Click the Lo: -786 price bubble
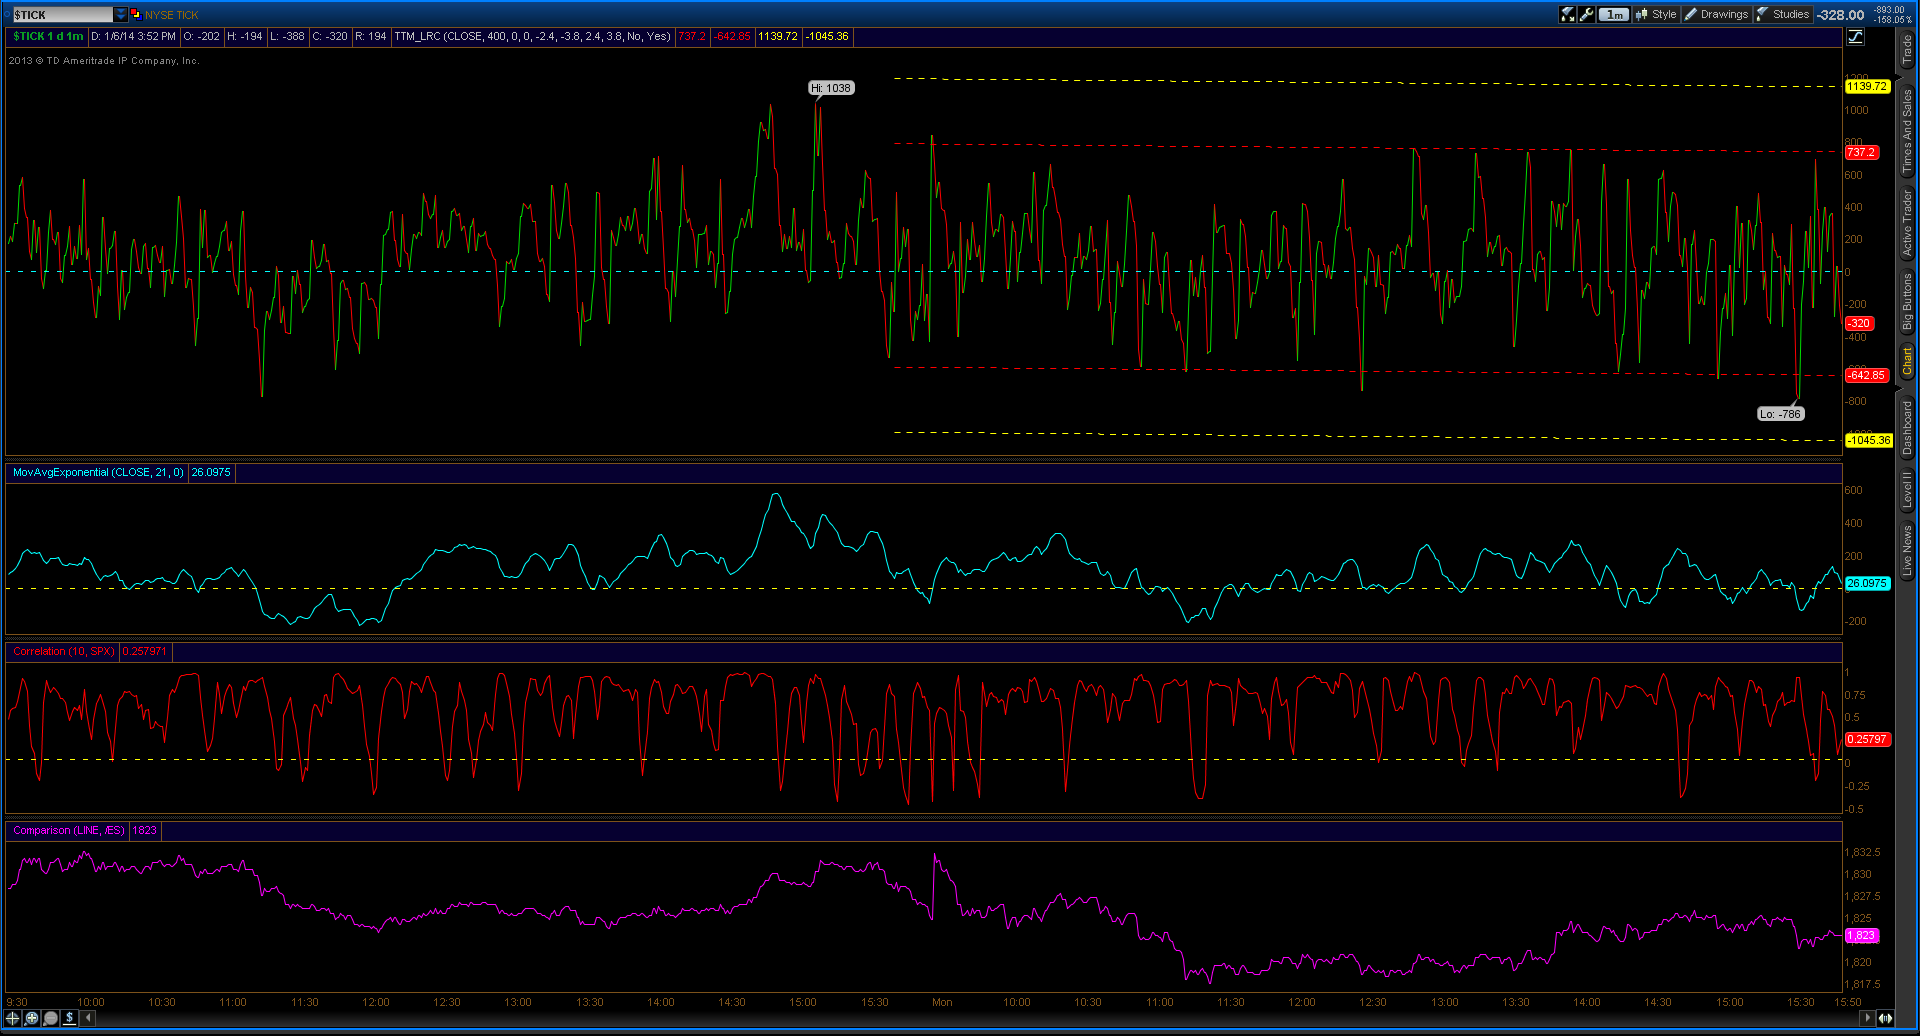Screen dimensions: 1920x1036 pyautogui.click(x=1781, y=414)
